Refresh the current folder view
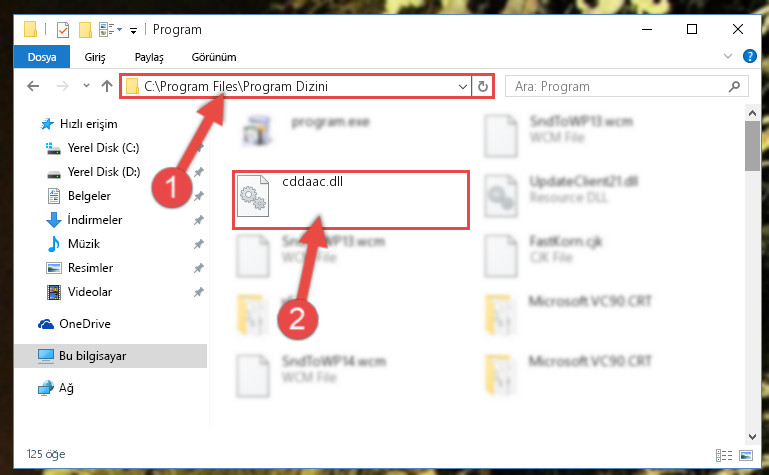769x475 pixels. [x=483, y=86]
